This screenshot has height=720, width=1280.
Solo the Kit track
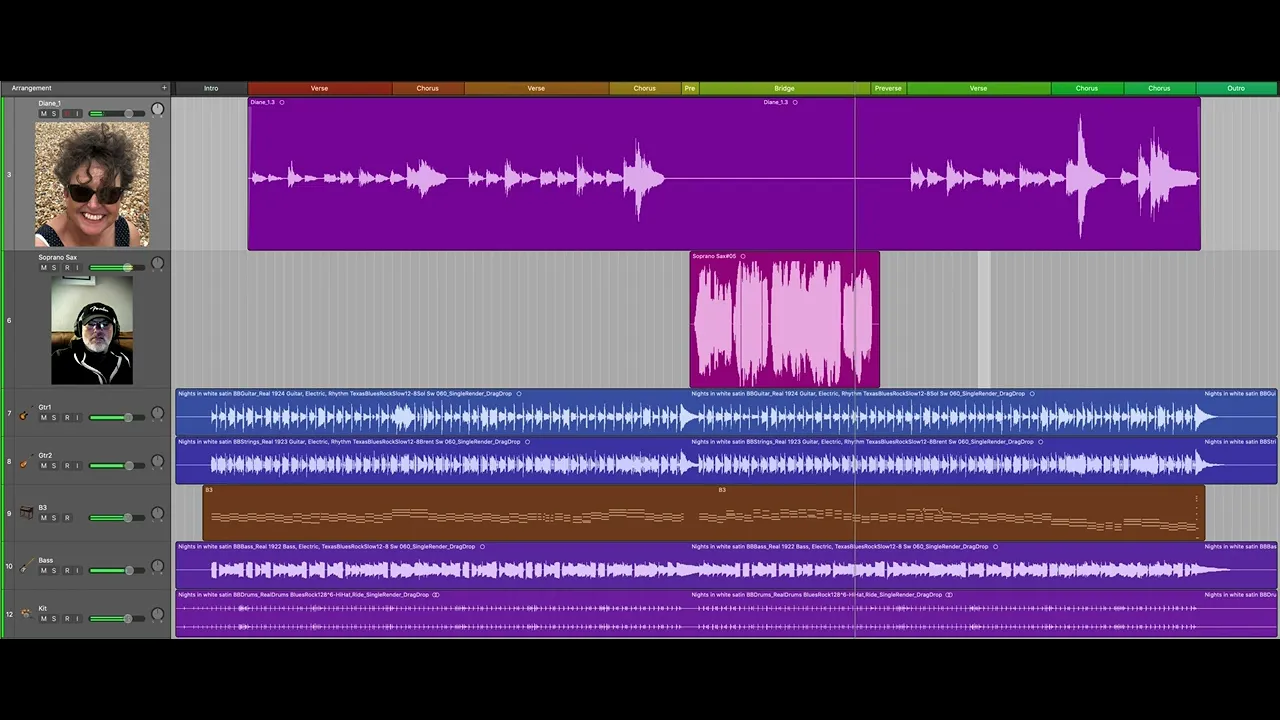pyautogui.click(x=54, y=619)
